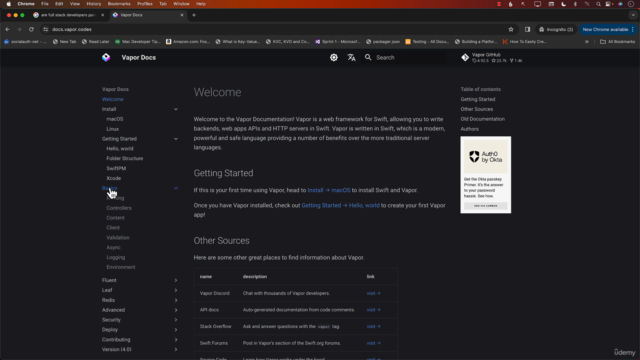This screenshot has height=360, width=640.
Task: Select Welcome in the sidebar
Action: coord(113,99)
